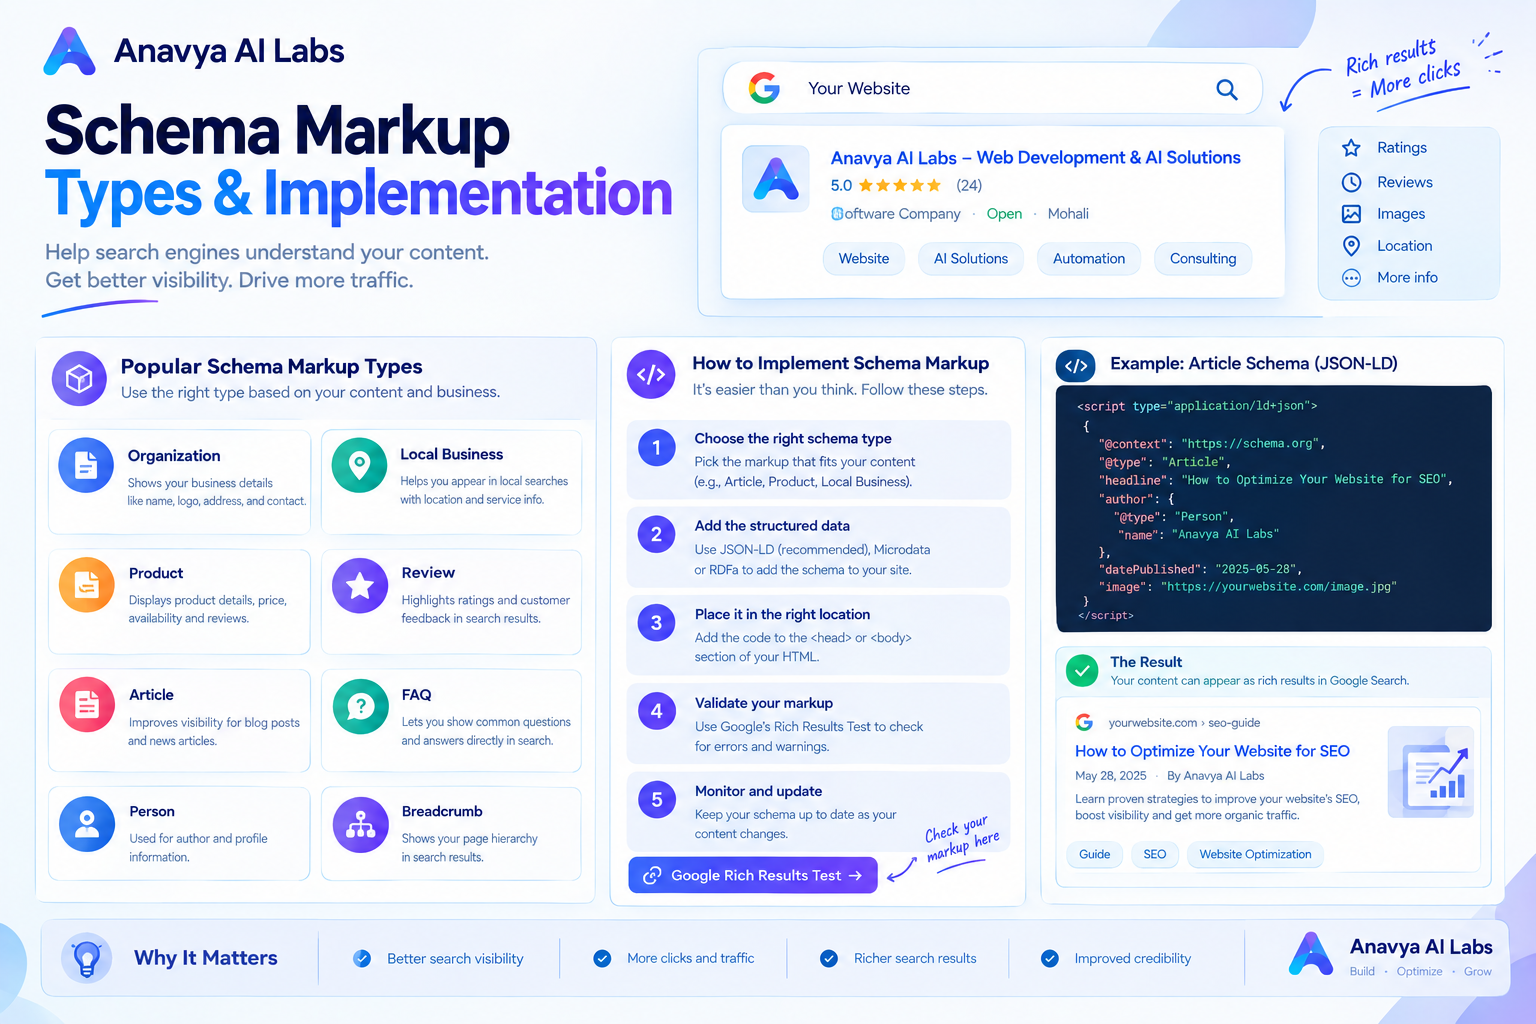The height and width of the screenshot is (1024, 1536).
Task: Click the cube icon beside Popular Schema Markup Types
Action: pos(79,378)
